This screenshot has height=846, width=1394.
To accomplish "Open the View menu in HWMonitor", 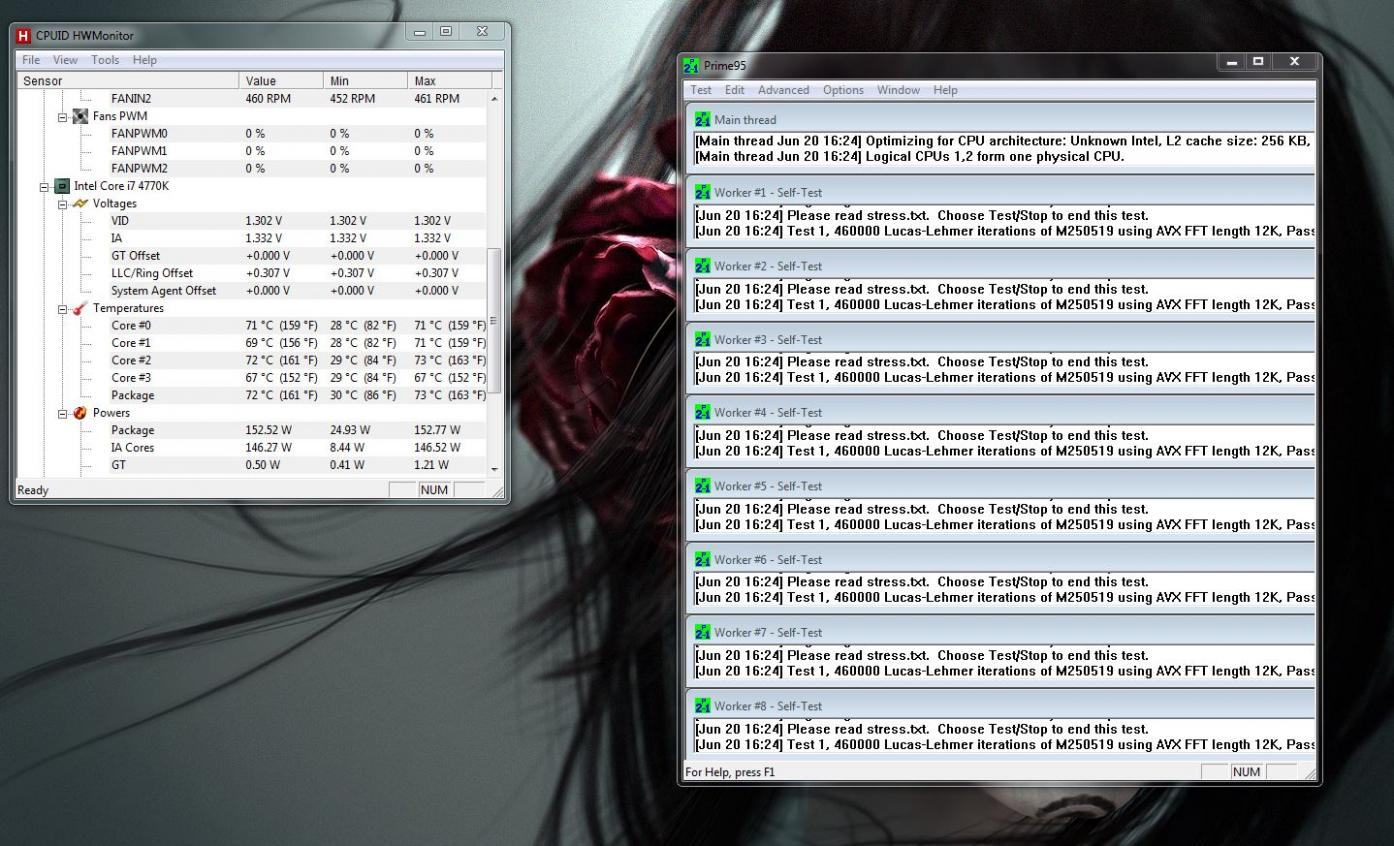I will (x=65, y=60).
